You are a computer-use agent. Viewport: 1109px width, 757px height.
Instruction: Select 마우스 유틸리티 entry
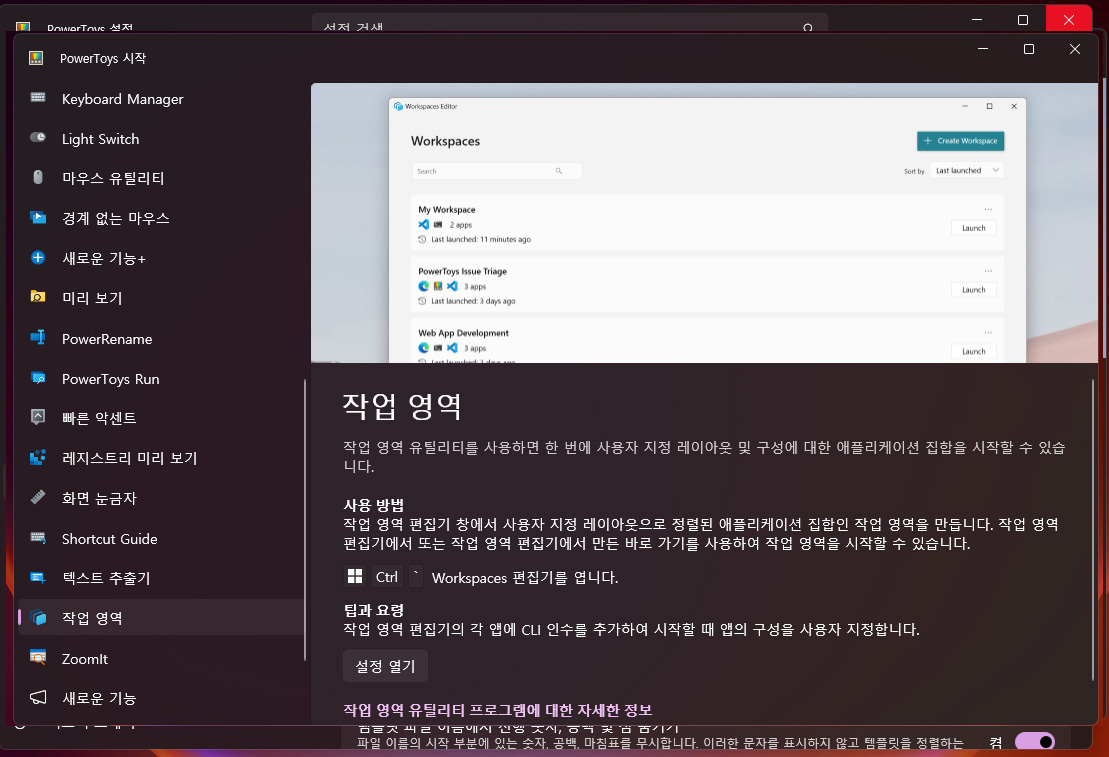161,178
